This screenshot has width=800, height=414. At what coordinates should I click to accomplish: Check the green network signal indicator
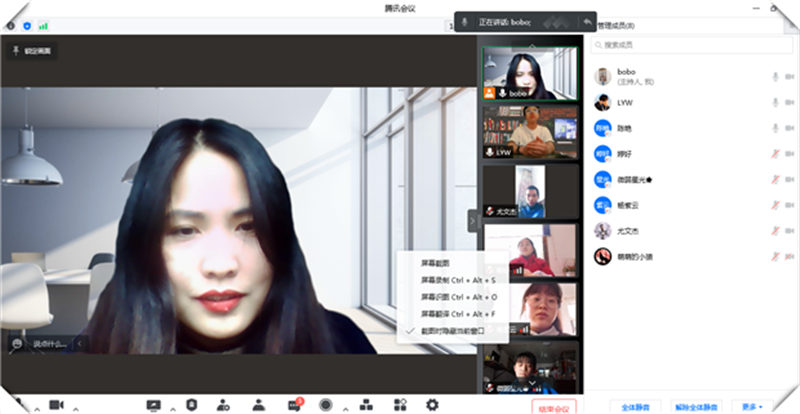(43, 25)
